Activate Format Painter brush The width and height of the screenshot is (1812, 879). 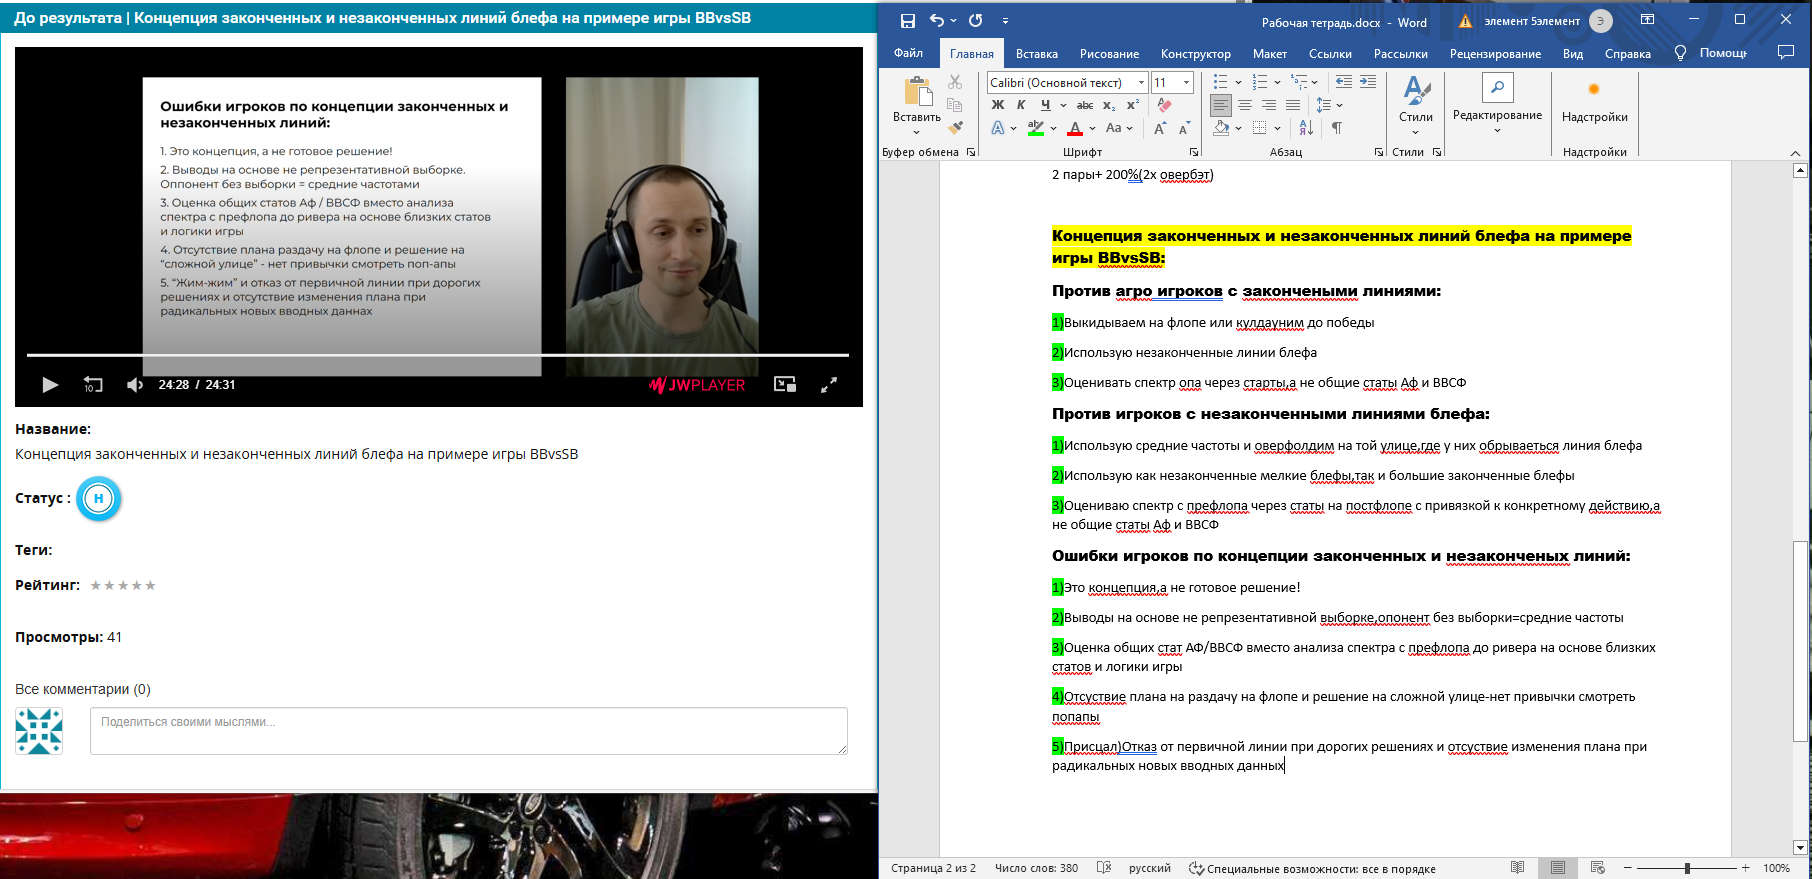[956, 127]
